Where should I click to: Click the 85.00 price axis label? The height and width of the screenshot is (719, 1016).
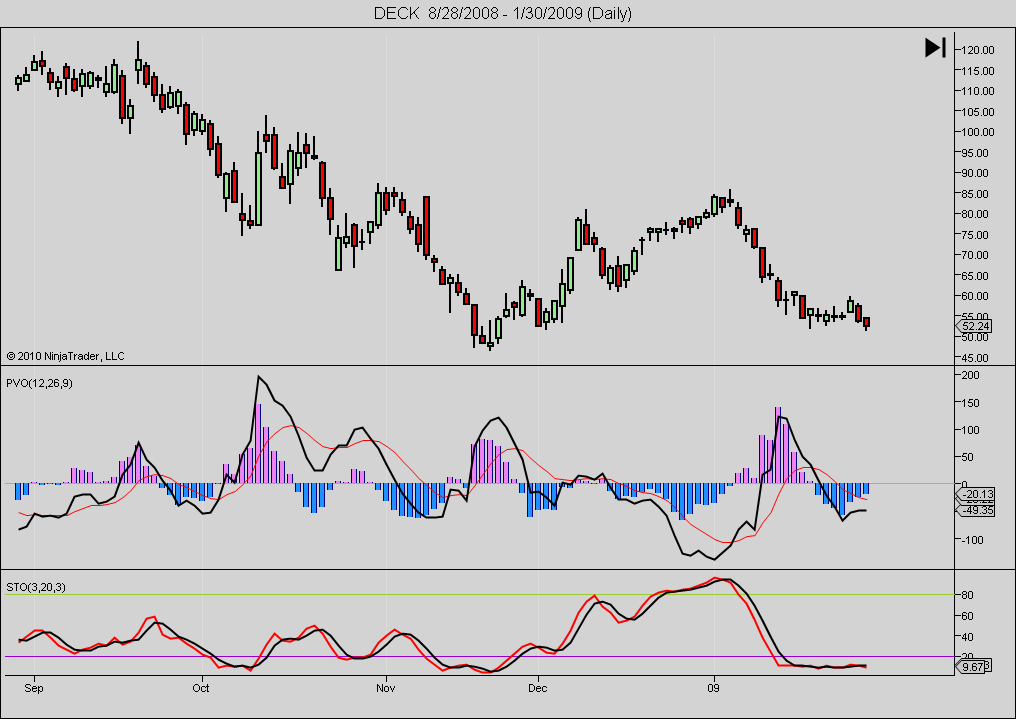click(975, 194)
